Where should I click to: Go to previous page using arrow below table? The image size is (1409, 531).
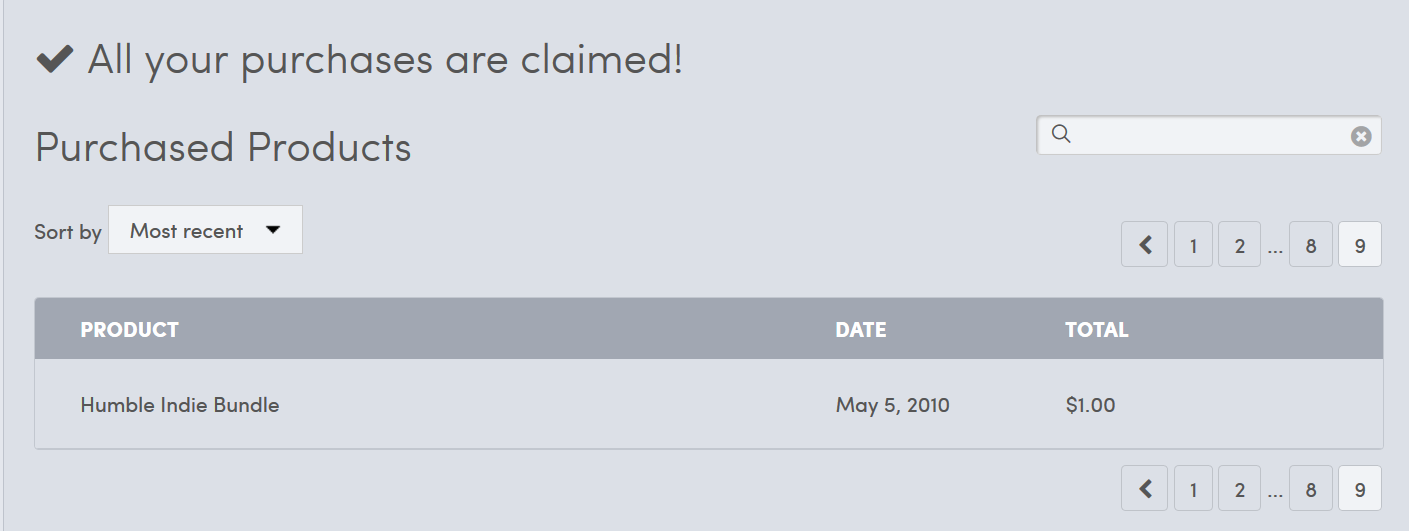pyautogui.click(x=1145, y=489)
